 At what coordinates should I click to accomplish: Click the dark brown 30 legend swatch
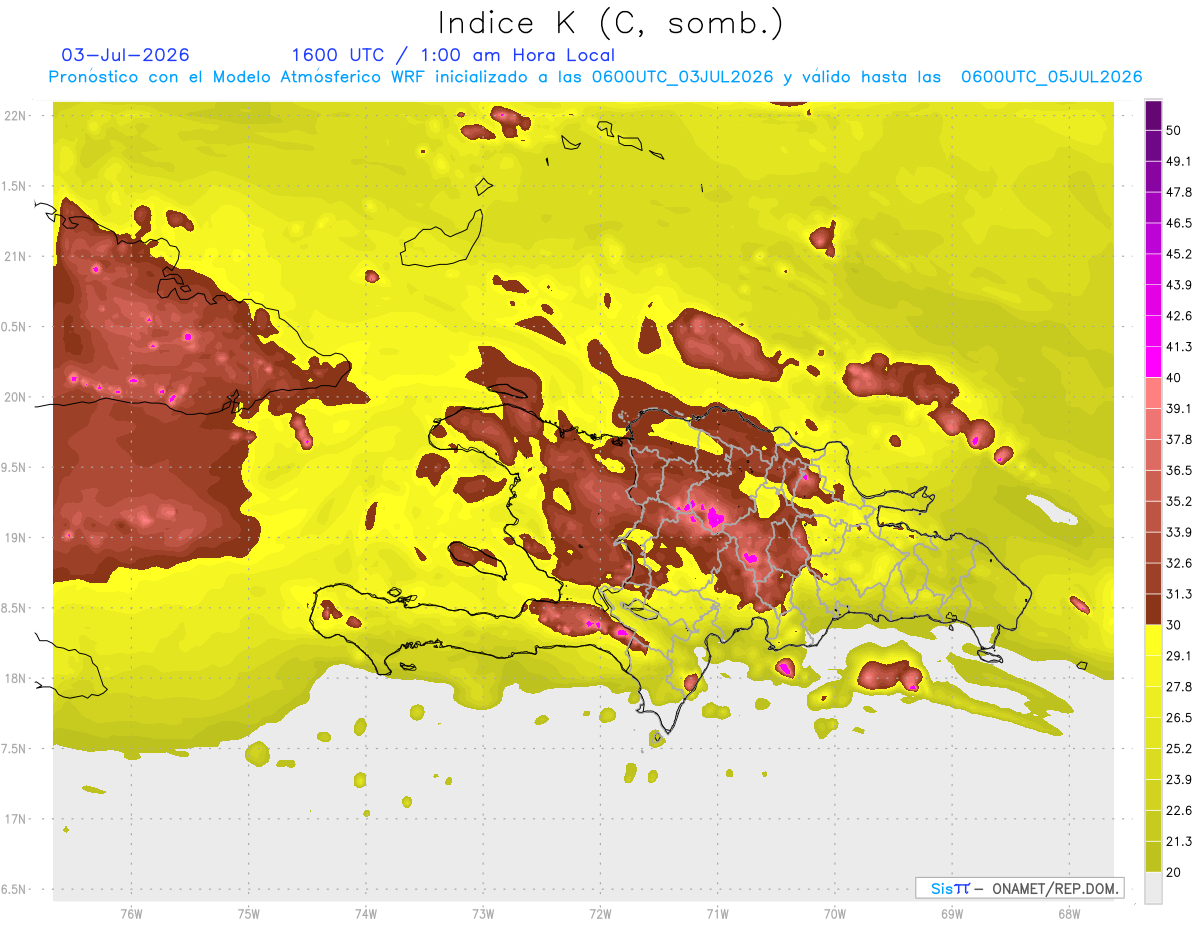pyautogui.click(x=1153, y=609)
